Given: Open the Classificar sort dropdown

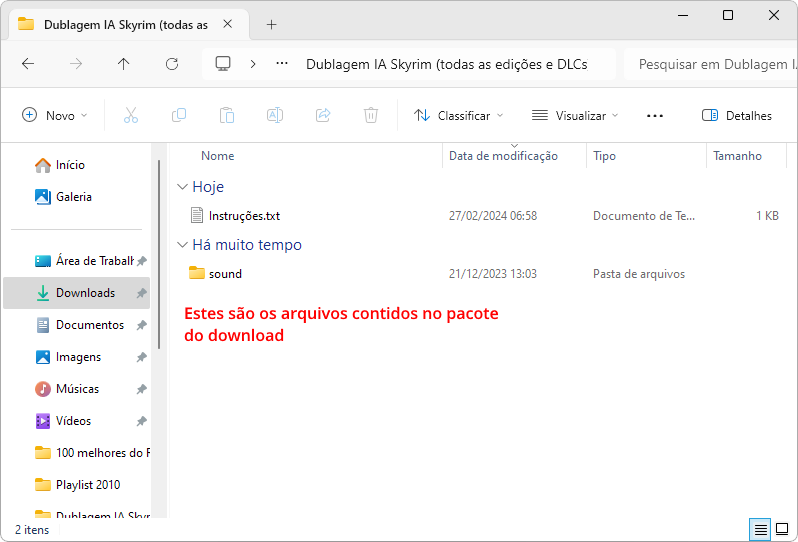Looking at the screenshot, I should pyautogui.click(x=459, y=116).
